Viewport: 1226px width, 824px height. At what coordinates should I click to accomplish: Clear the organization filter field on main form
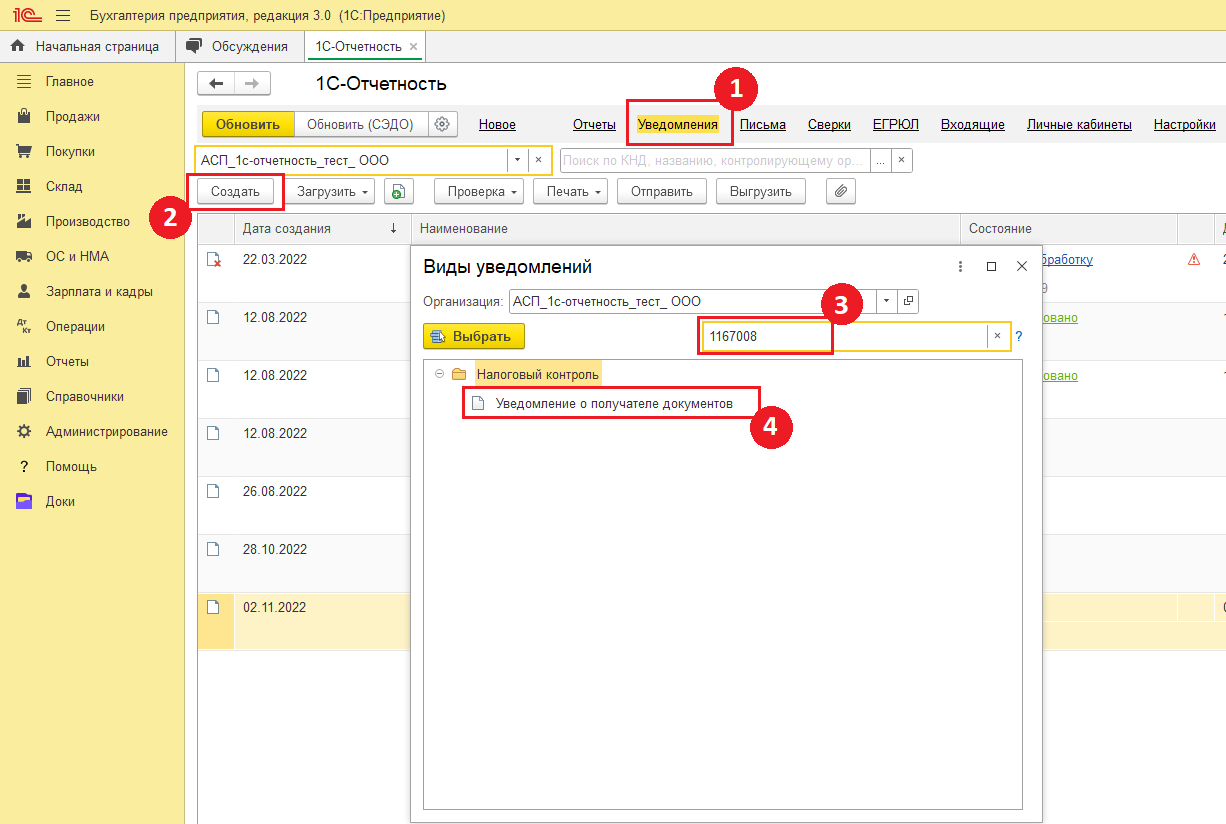pyautogui.click(x=538, y=160)
